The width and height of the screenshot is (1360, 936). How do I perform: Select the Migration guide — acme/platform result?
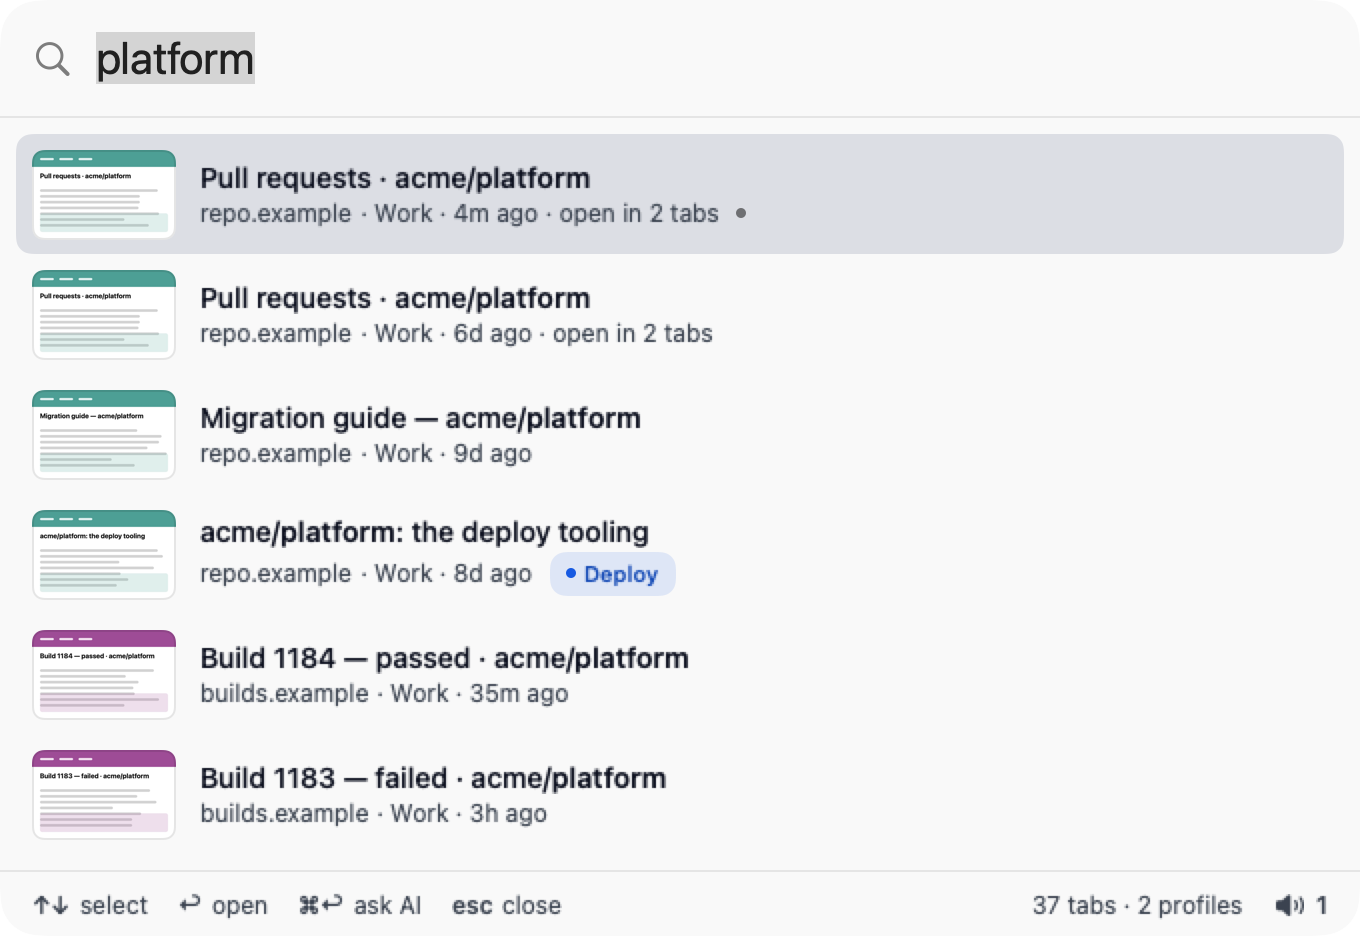[680, 434]
